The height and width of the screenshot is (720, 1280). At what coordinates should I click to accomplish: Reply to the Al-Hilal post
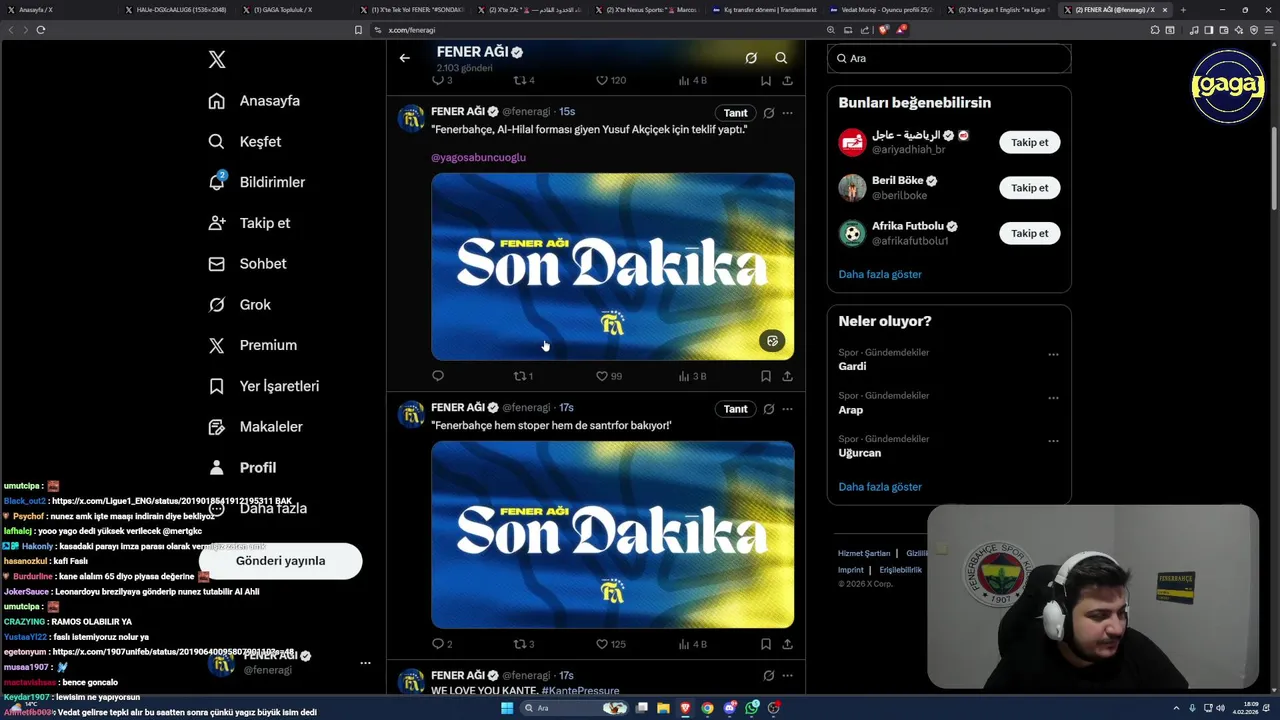point(438,376)
